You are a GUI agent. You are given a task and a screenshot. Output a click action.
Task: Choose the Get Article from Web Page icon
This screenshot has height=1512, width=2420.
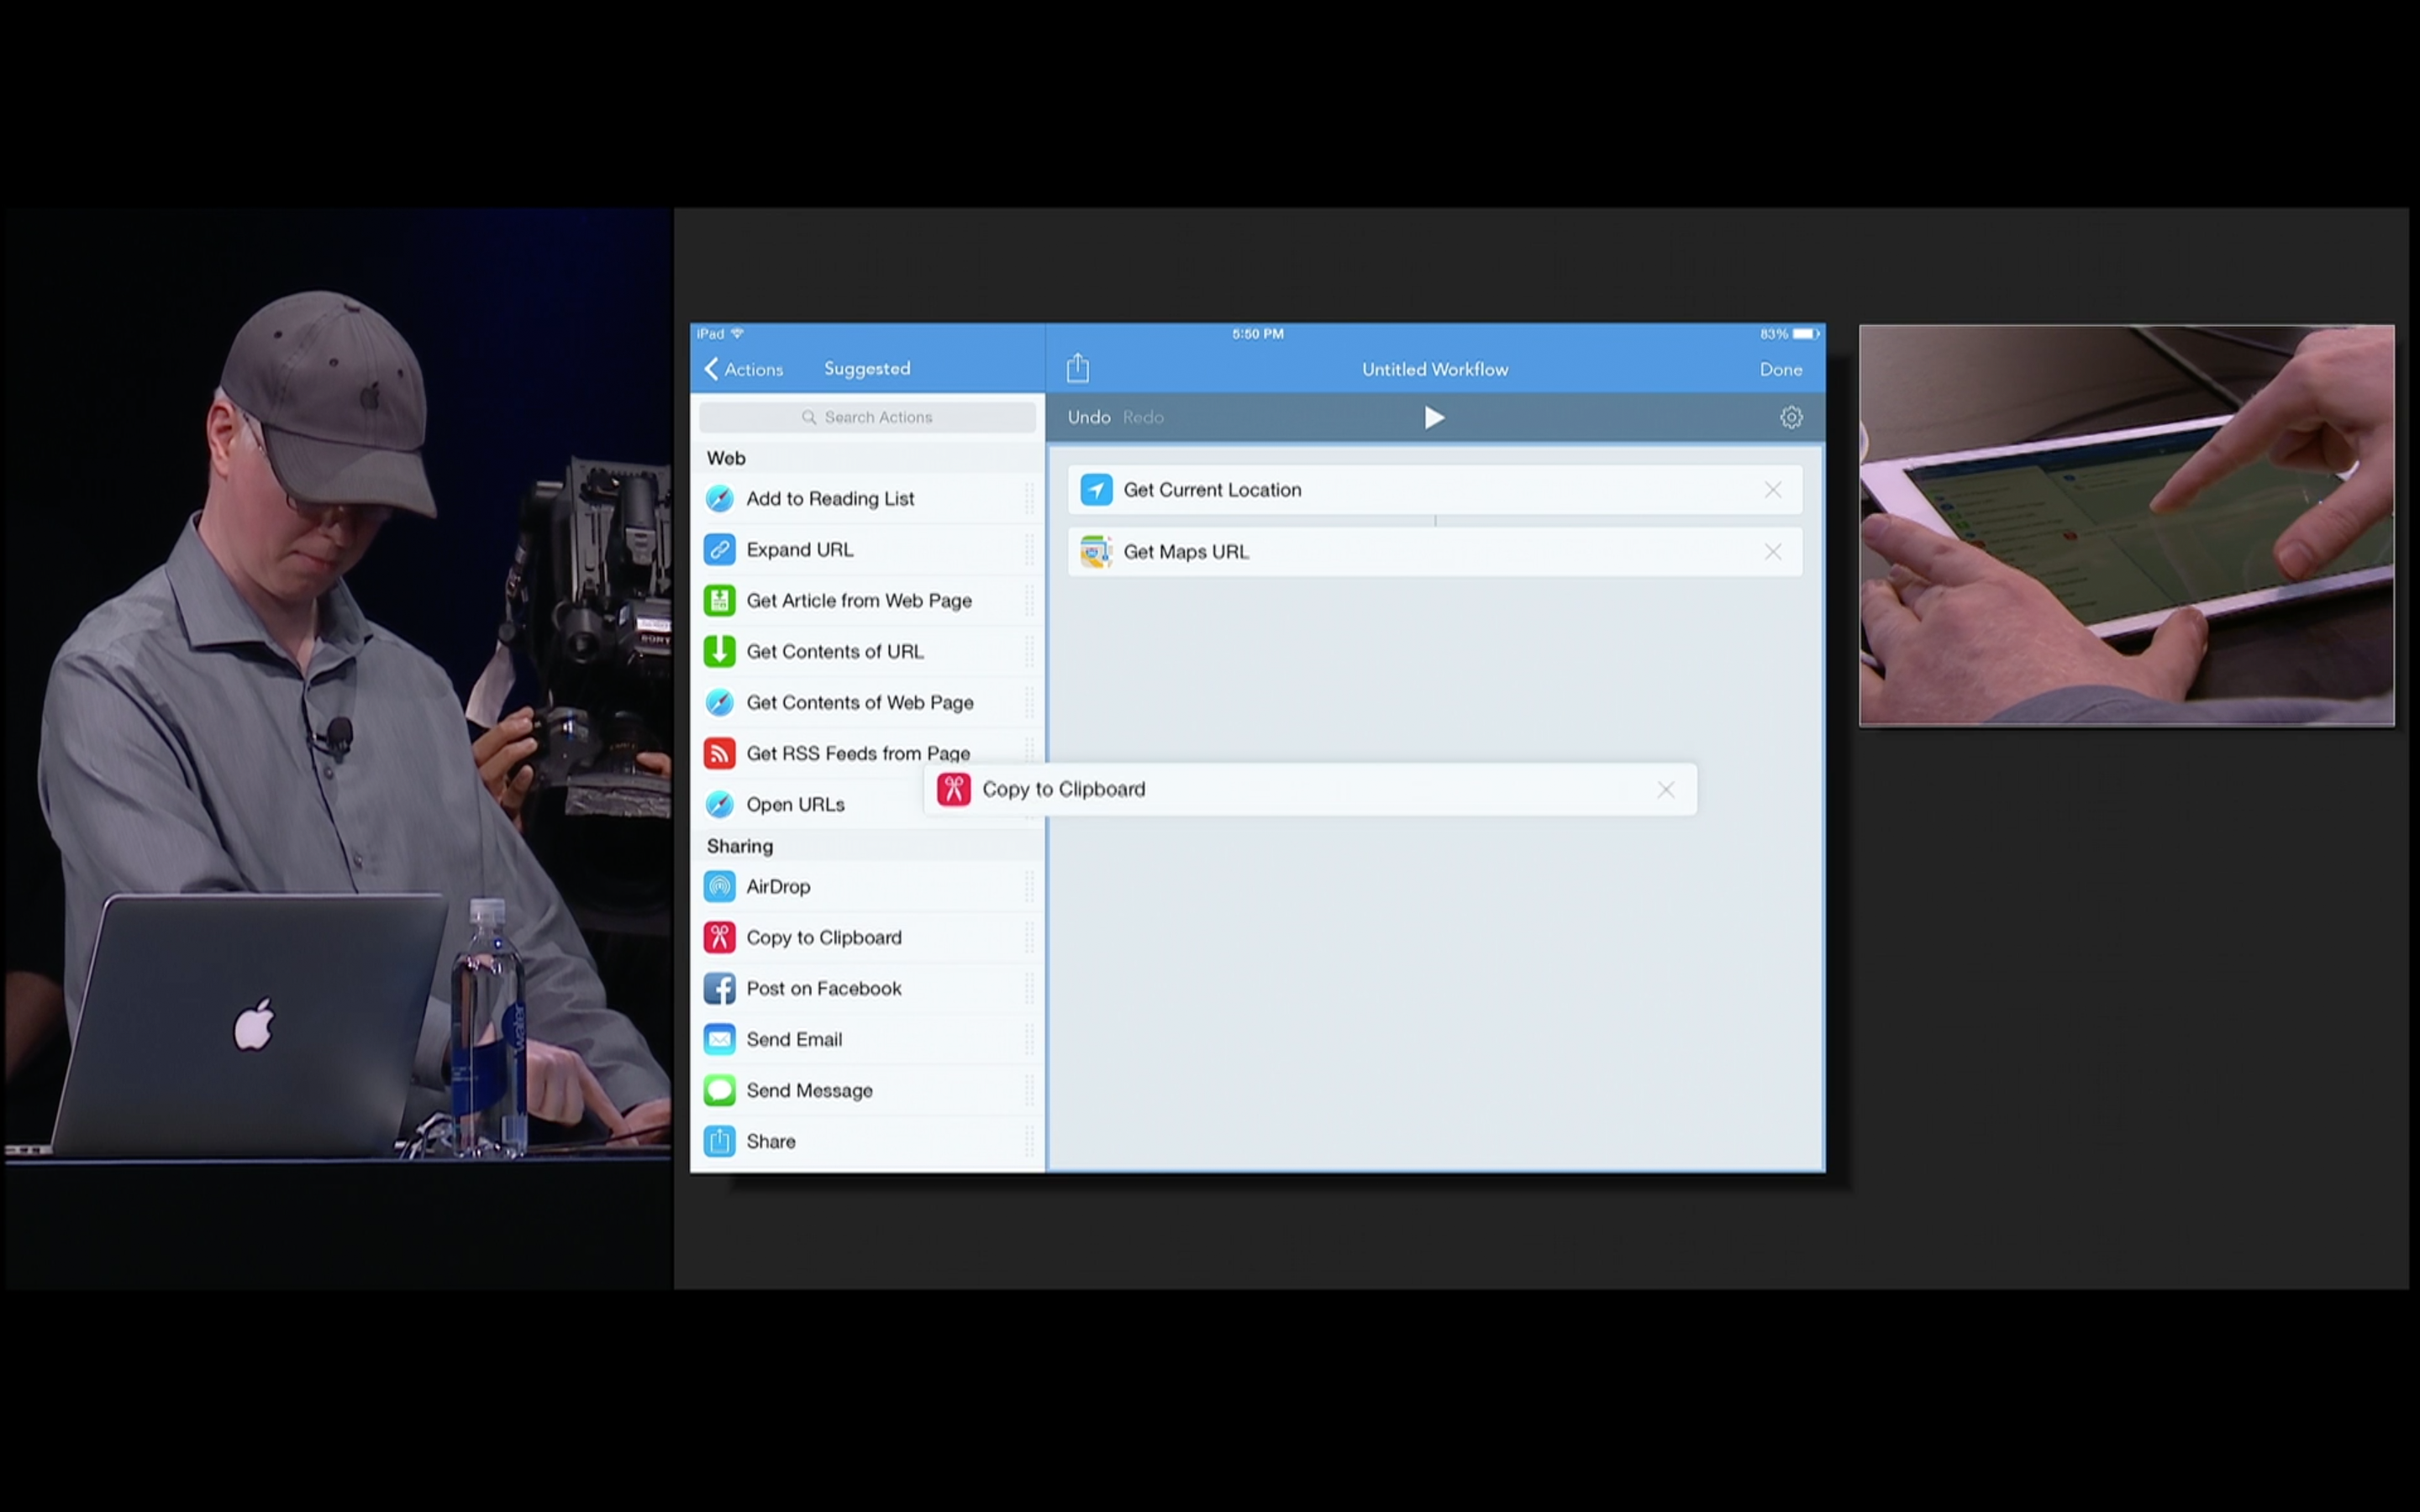(x=719, y=601)
